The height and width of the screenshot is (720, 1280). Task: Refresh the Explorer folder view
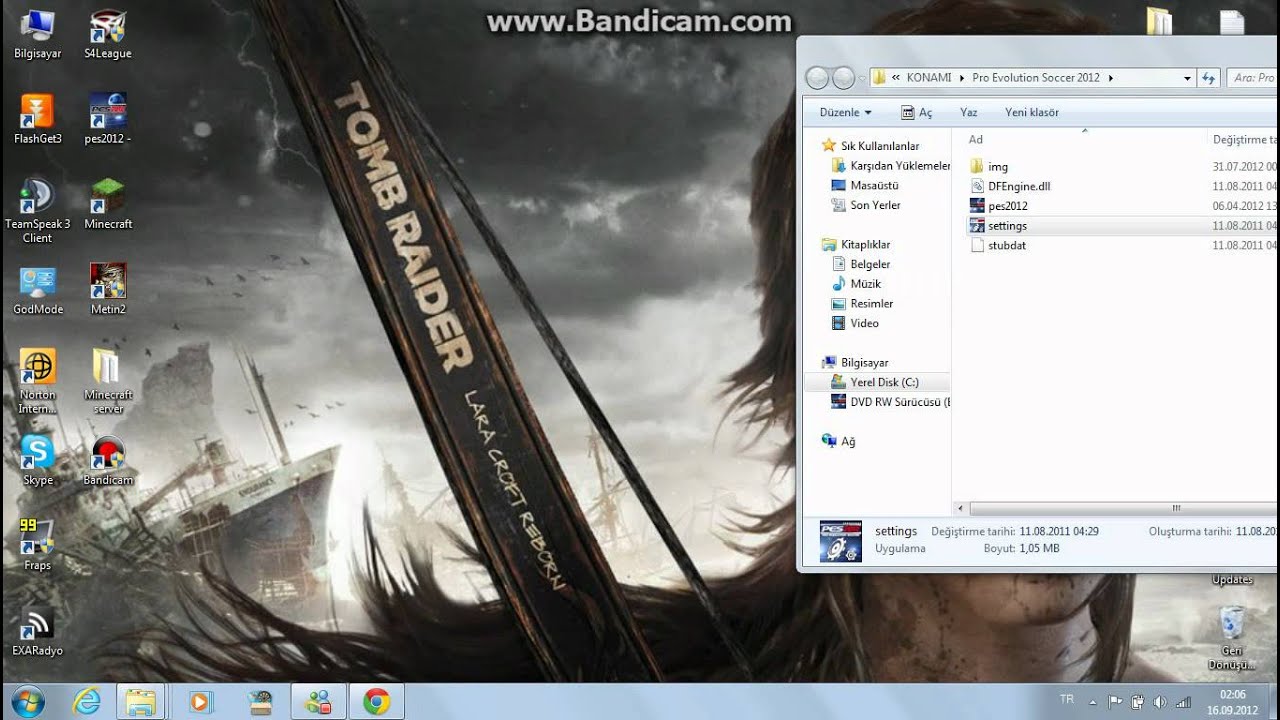tap(1209, 78)
